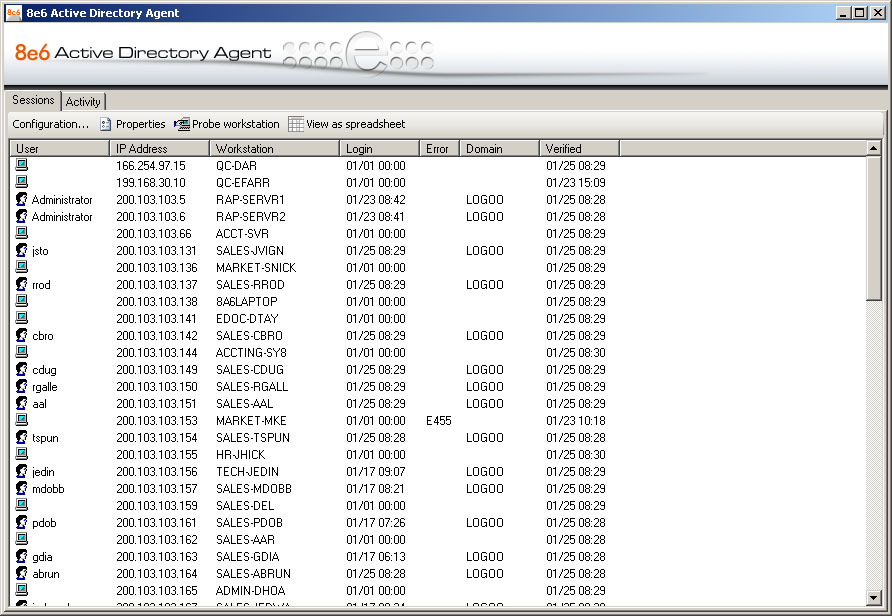This screenshot has width=892, height=616.
Task: Click the user icon beside gdia
Action: [x=22, y=556]
